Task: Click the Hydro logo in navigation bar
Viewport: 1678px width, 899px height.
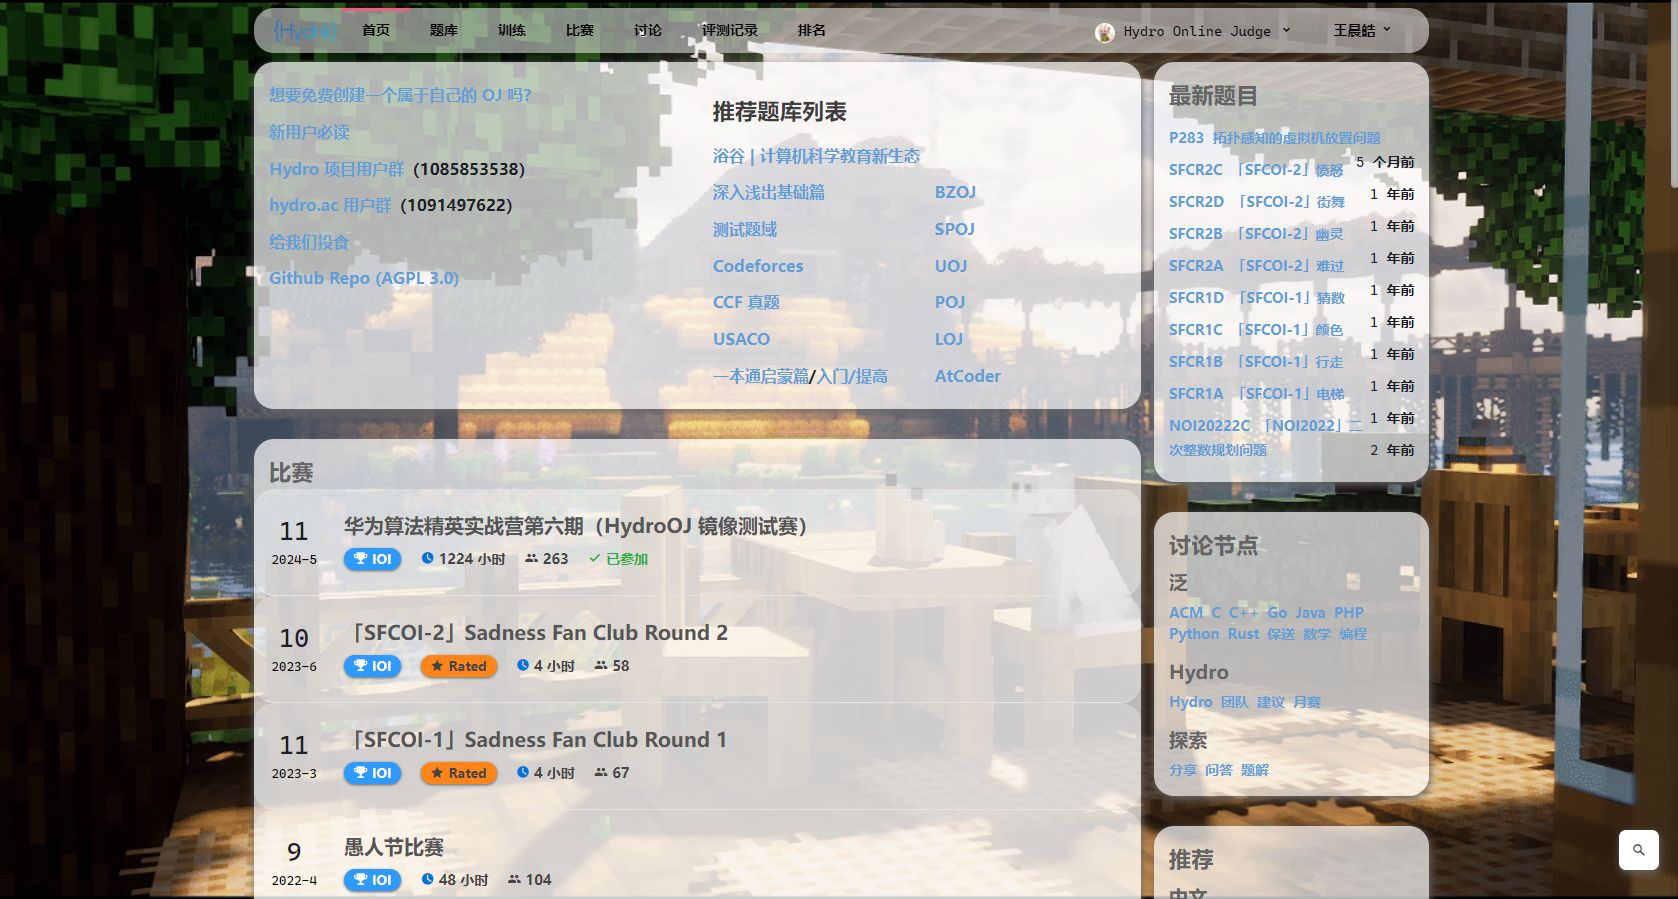Action: [305, 31]
